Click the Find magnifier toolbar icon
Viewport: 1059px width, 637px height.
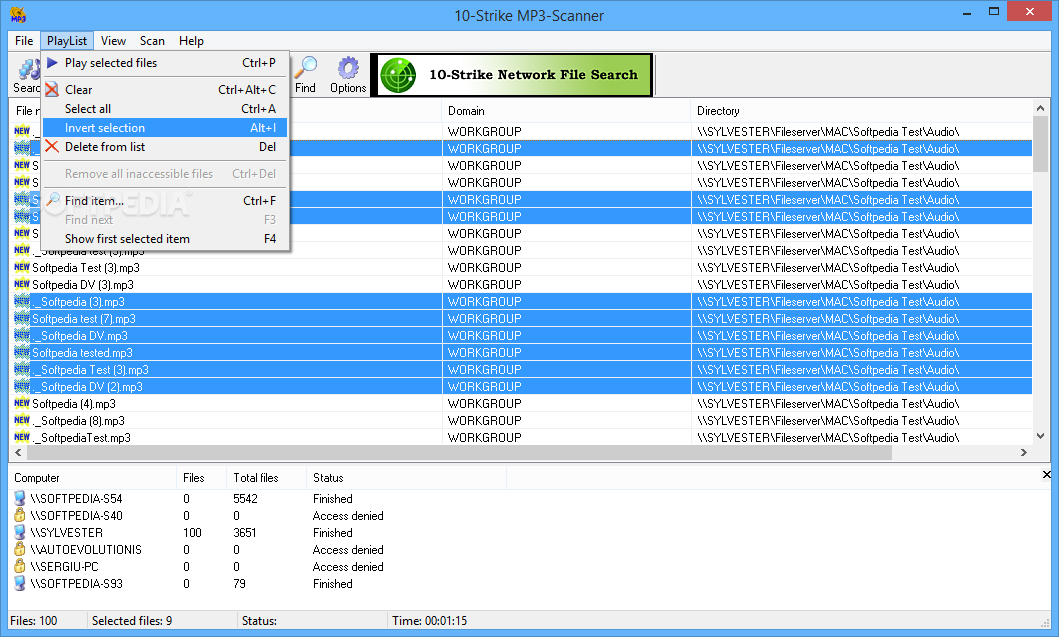pos(306,68)
